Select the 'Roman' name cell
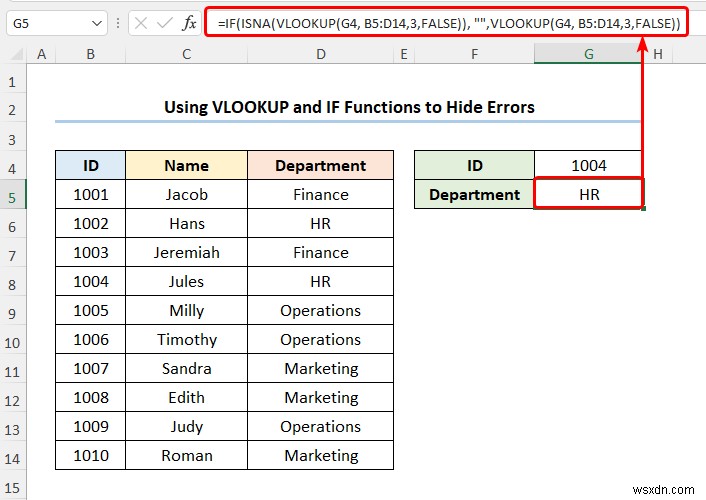 (x=186, y=455)
